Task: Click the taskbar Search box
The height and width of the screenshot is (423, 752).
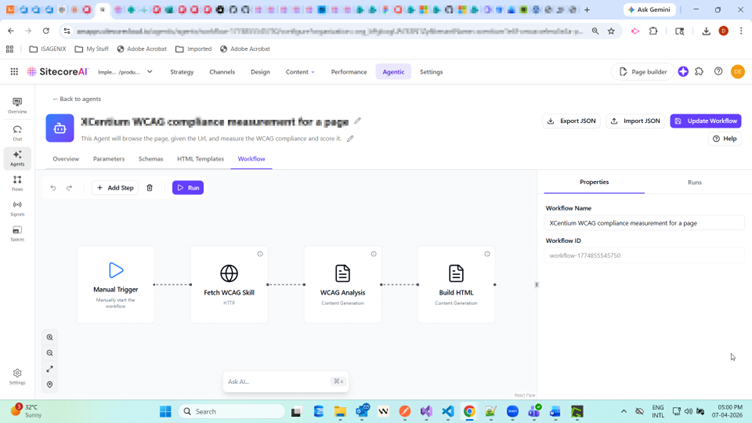Action: [232, 411]
